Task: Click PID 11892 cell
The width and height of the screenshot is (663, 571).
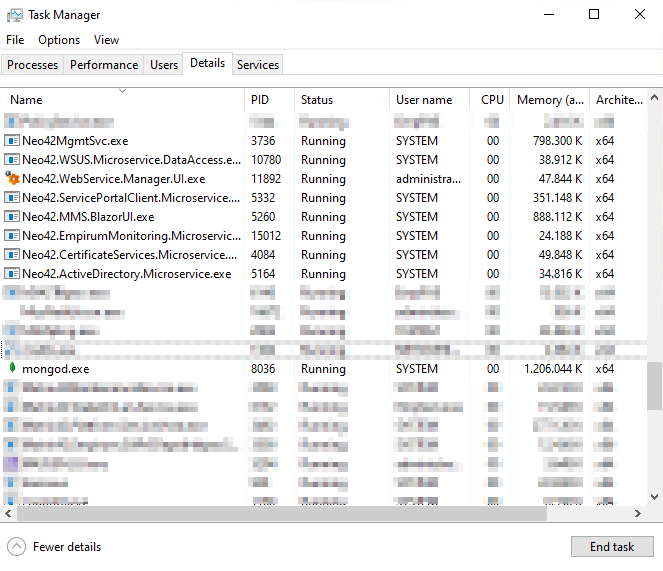Action: [266, 179]
